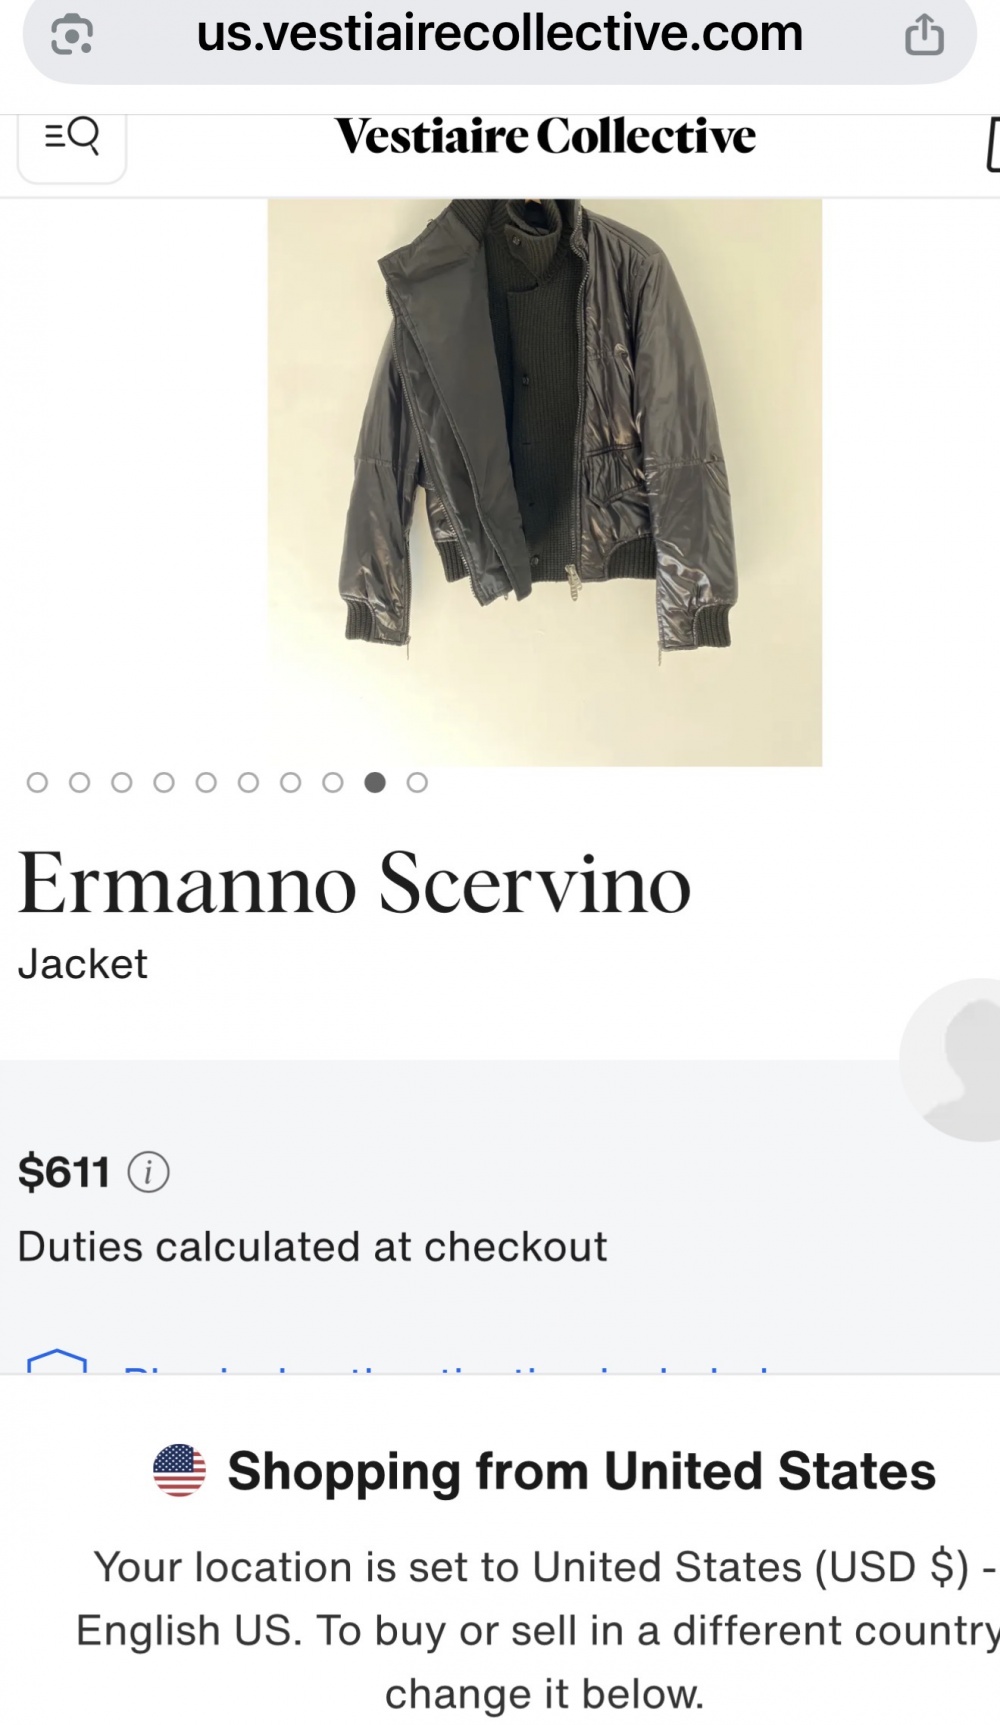Jump to the fifth image carousel dot

206,782
